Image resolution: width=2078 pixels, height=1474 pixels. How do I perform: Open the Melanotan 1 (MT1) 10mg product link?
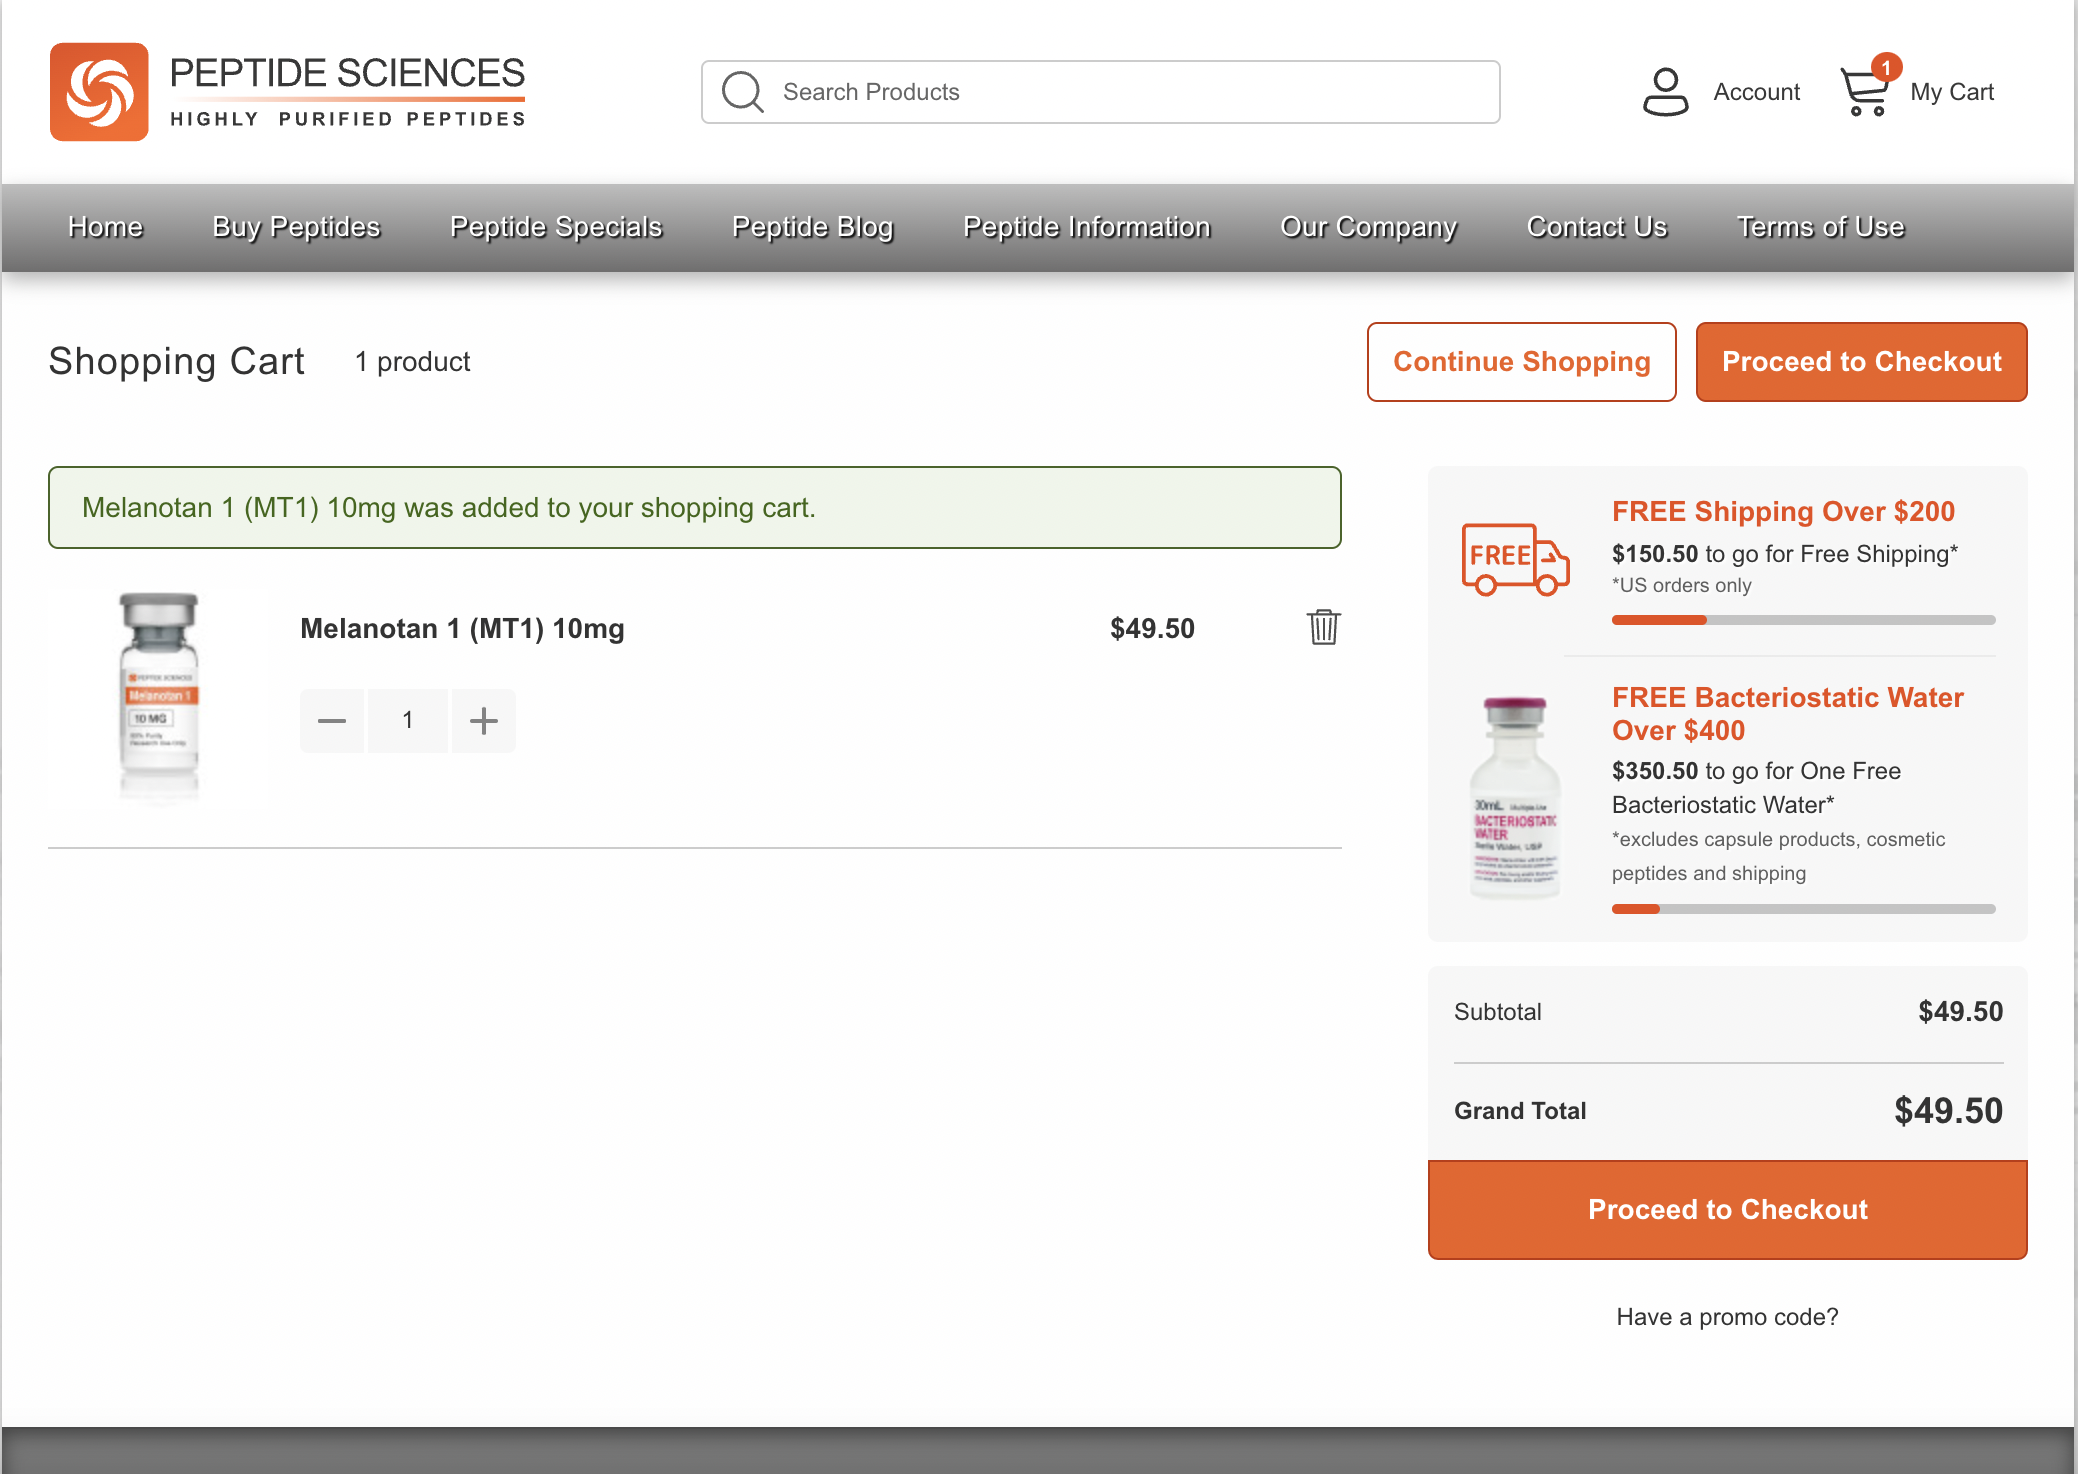click(462, 628)
